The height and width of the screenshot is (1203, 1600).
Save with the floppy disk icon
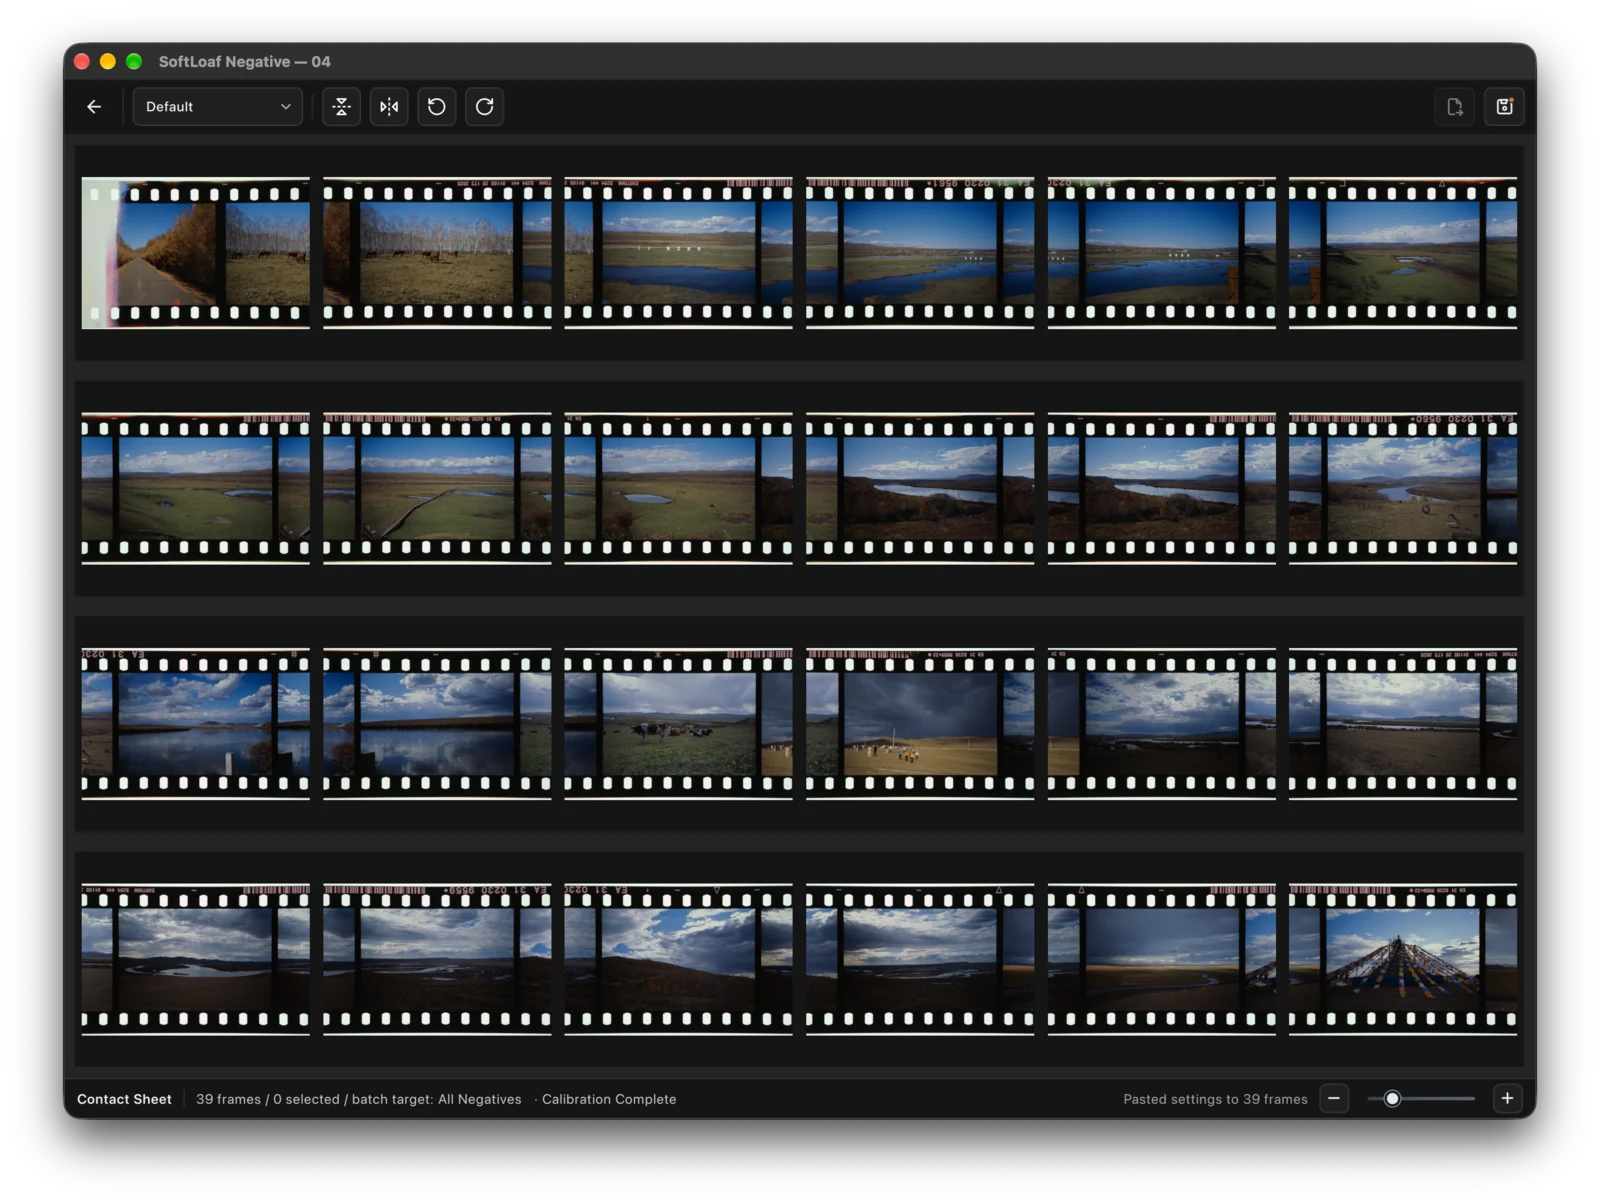point(1504,107)
